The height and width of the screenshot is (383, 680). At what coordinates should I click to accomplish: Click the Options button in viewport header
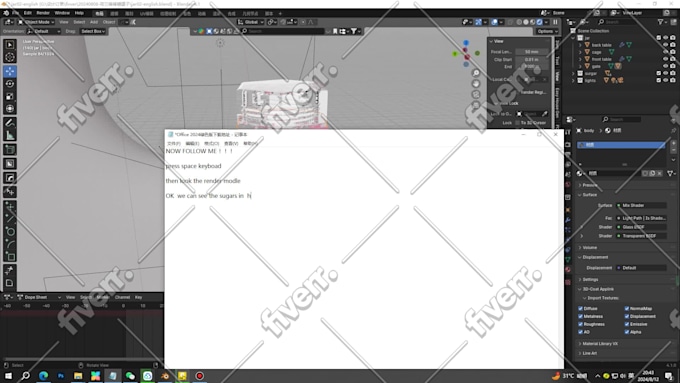547,31
